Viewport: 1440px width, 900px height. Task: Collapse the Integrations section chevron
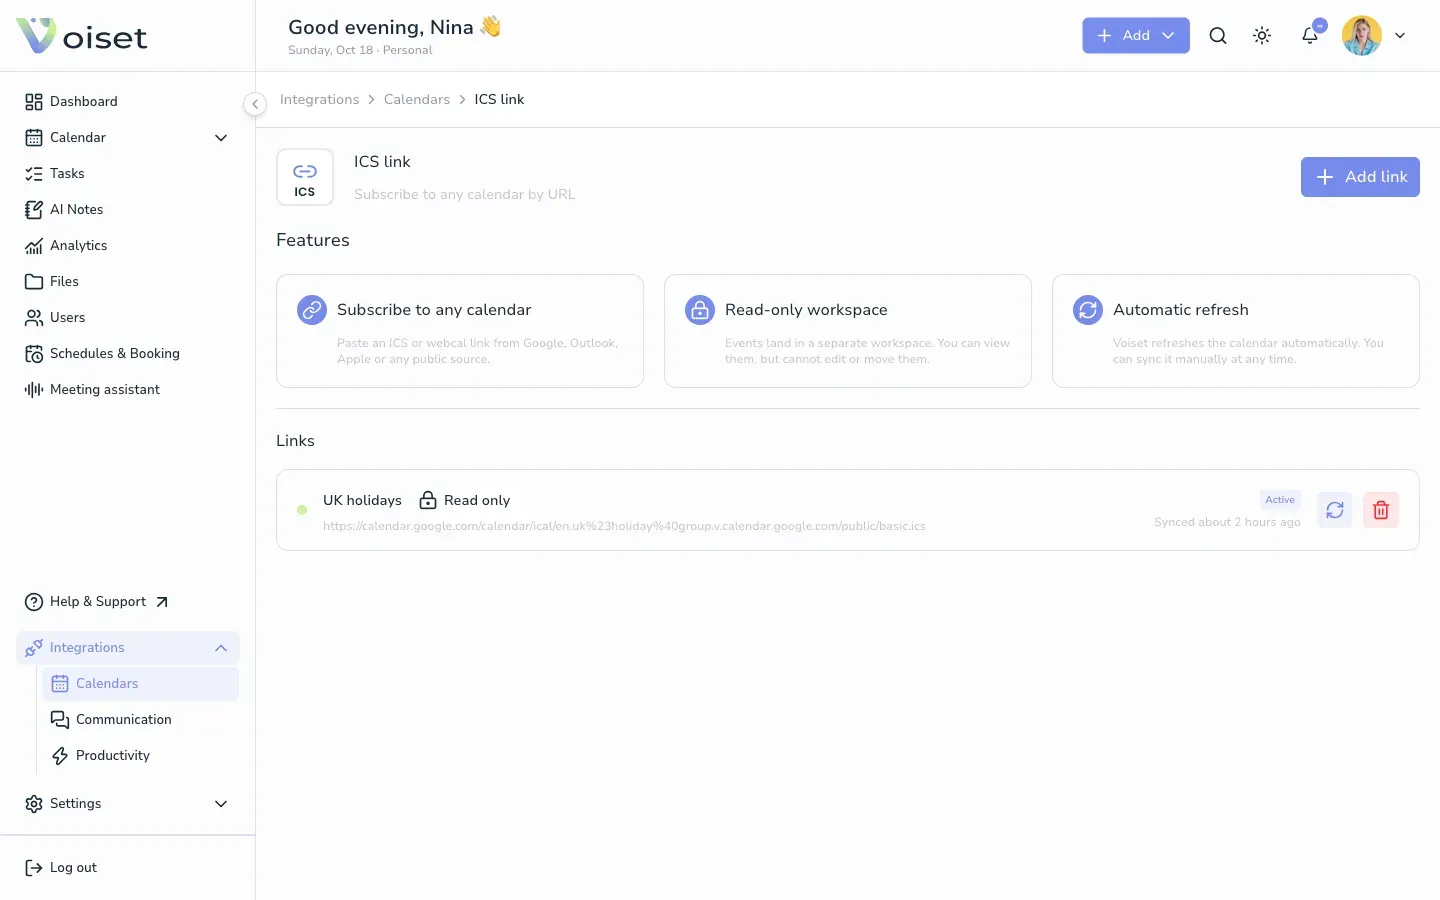pyautogui.click(x=221, y=648)
